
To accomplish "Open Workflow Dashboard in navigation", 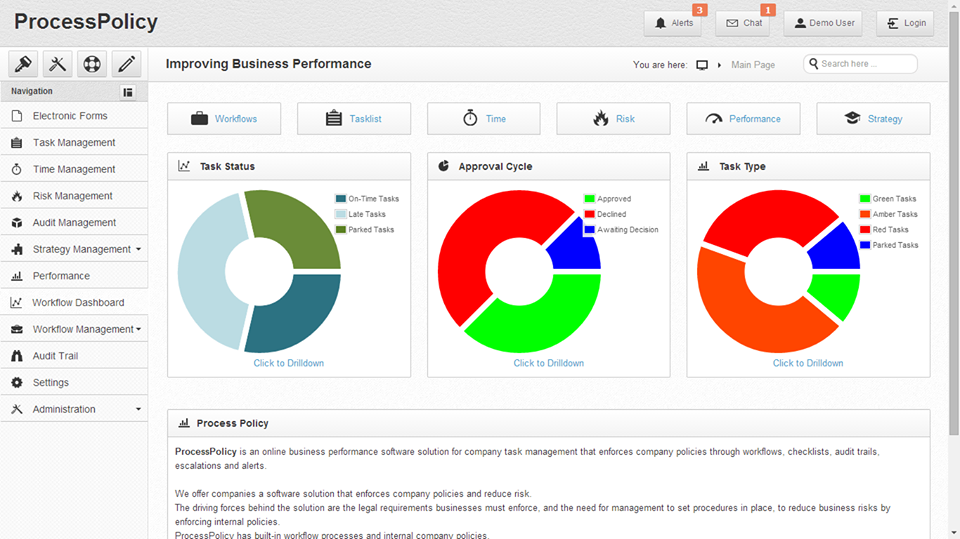I will (74, 303).
